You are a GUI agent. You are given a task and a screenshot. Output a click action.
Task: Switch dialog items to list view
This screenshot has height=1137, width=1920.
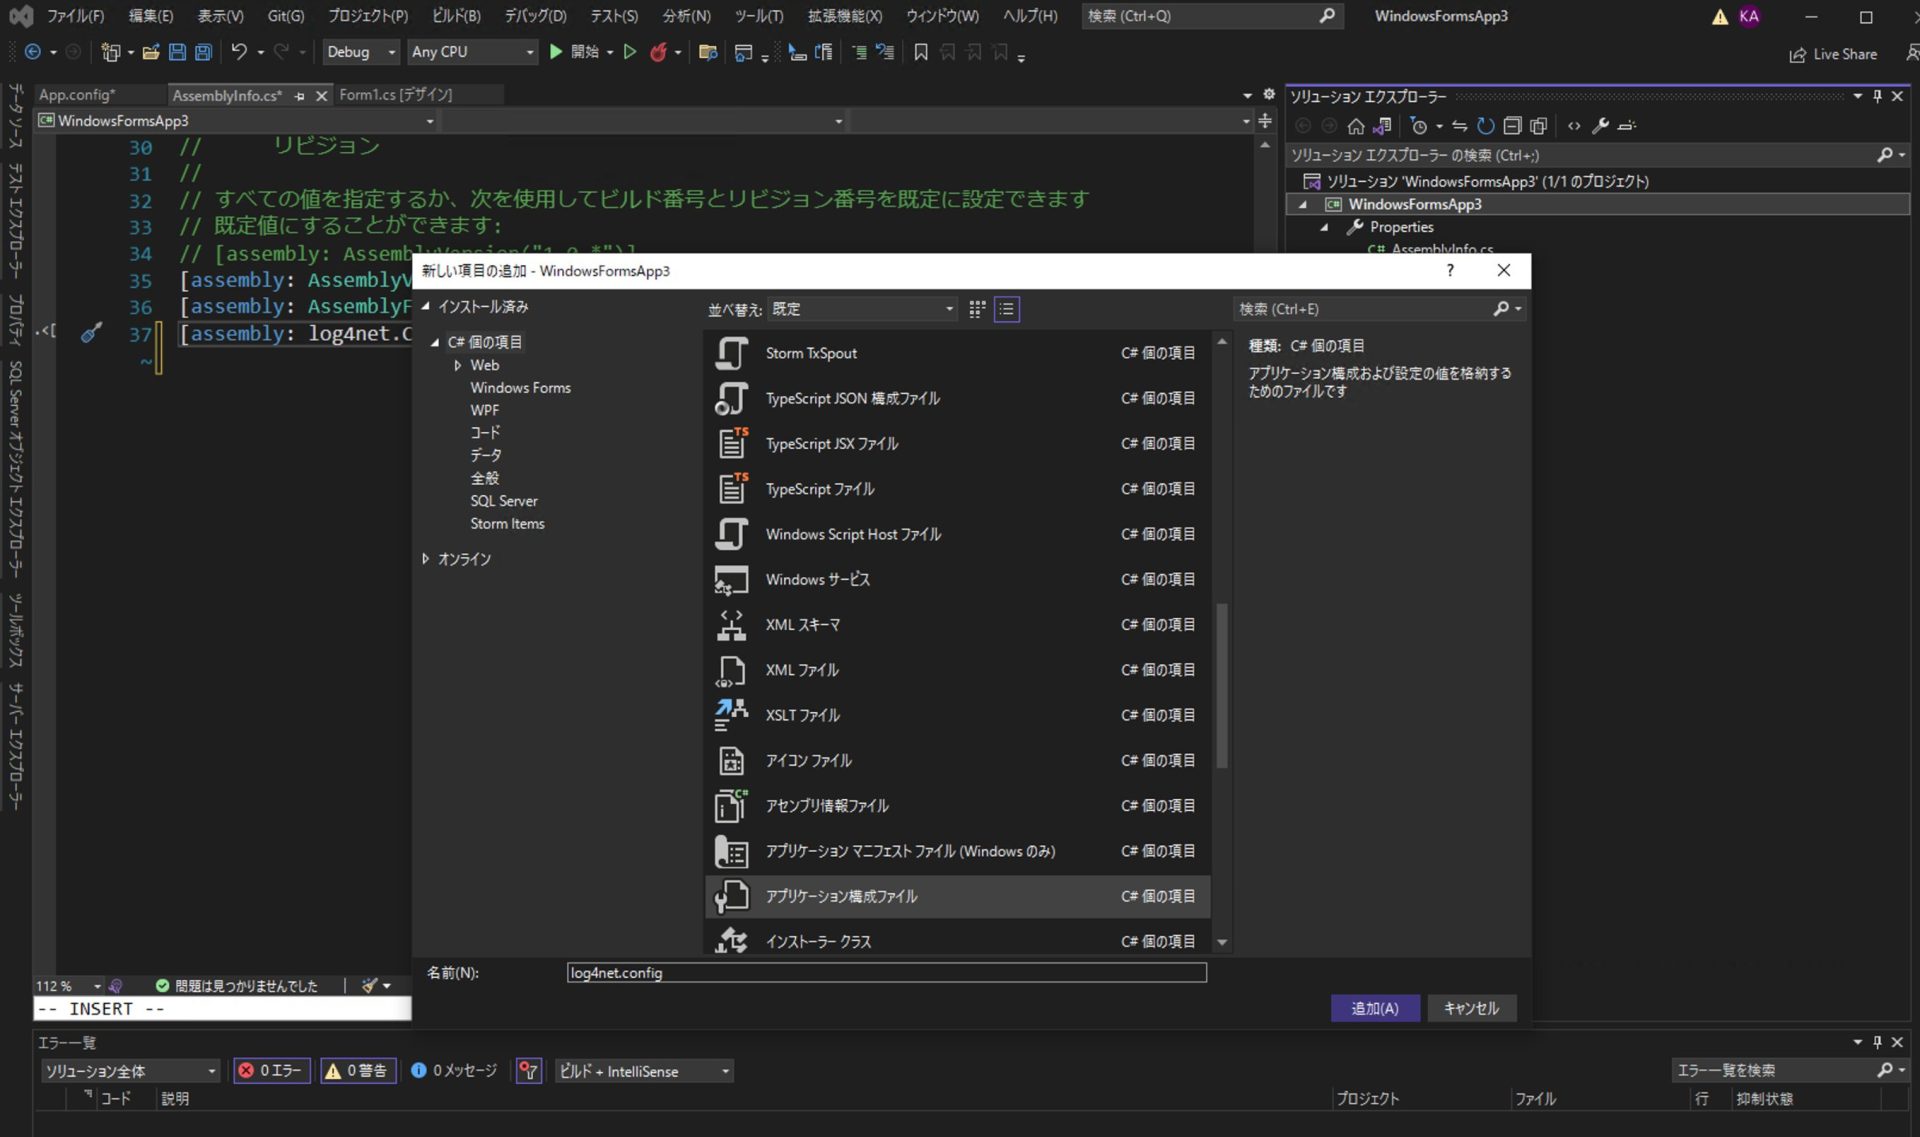point(1006,309)
